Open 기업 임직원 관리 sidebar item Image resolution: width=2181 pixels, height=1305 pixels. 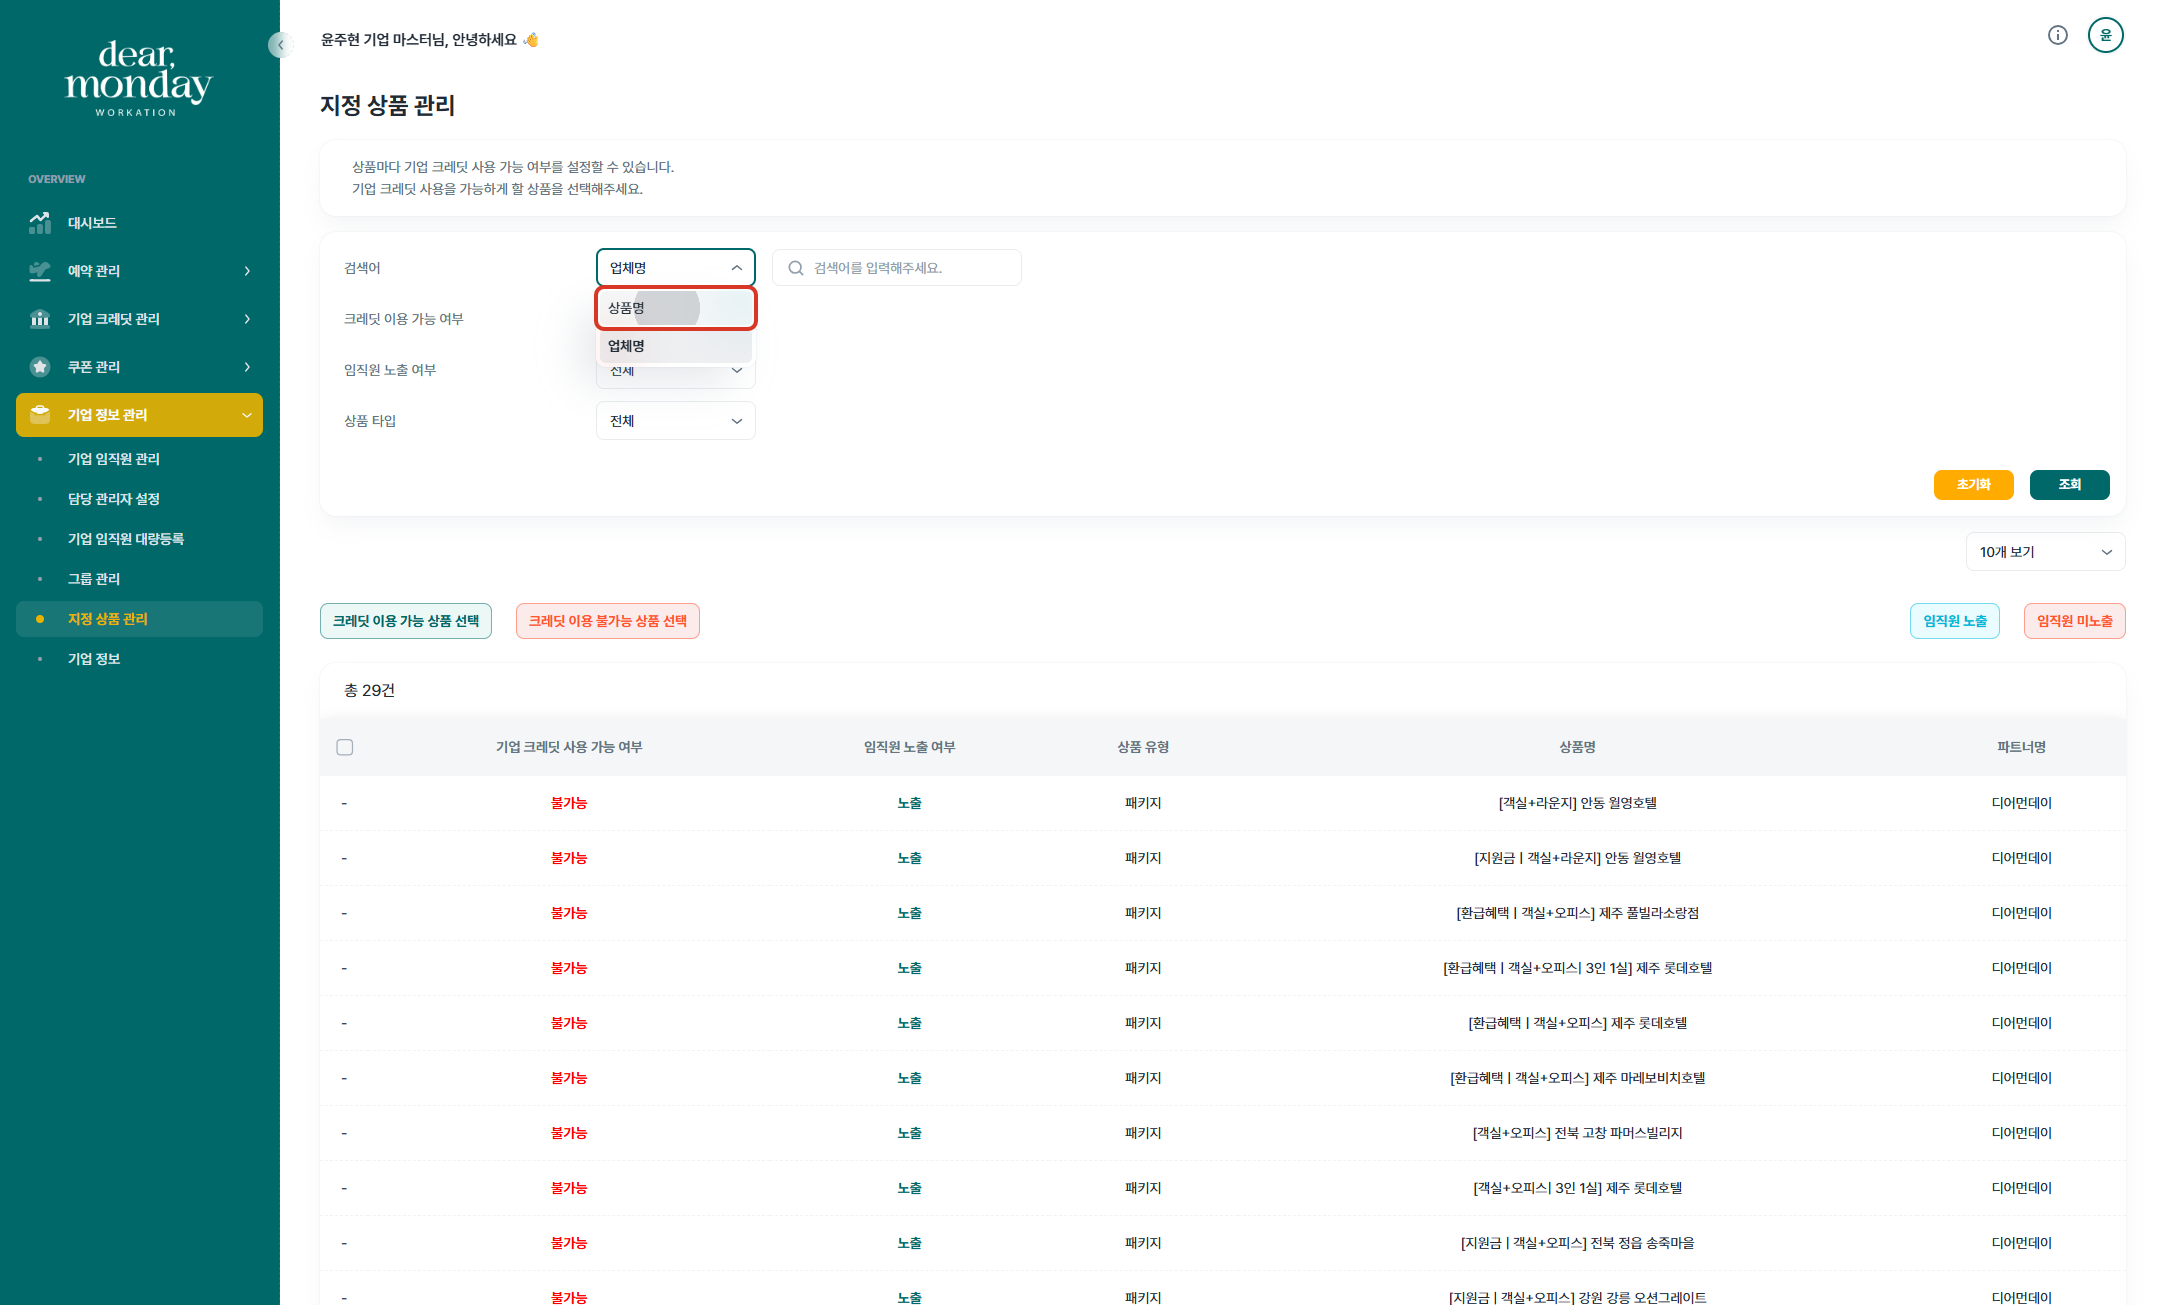[x=114, y=459]
